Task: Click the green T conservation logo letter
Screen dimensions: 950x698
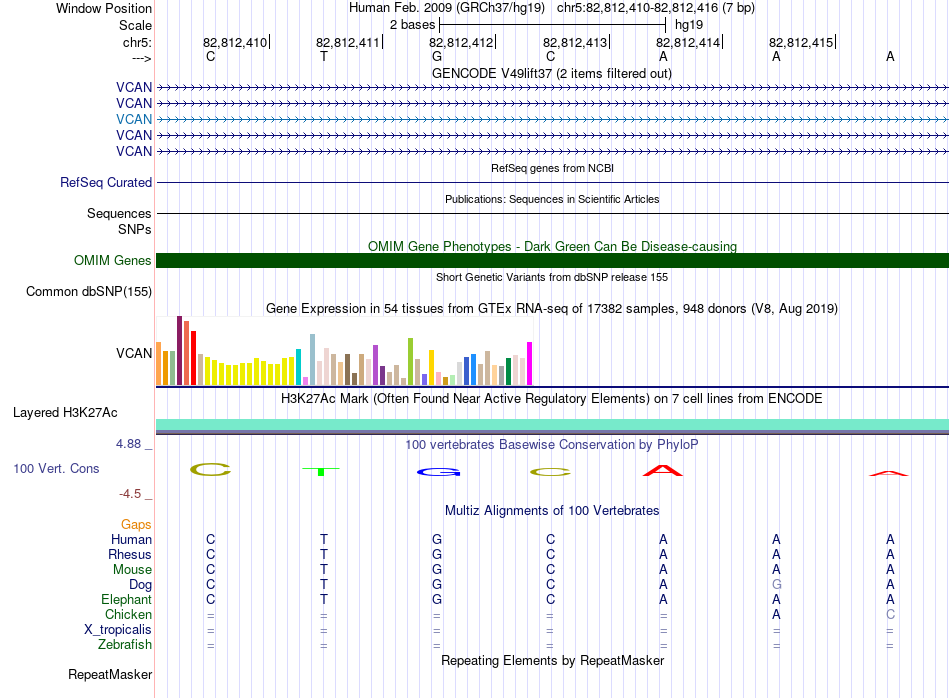Action: click(x=321, y=471)
